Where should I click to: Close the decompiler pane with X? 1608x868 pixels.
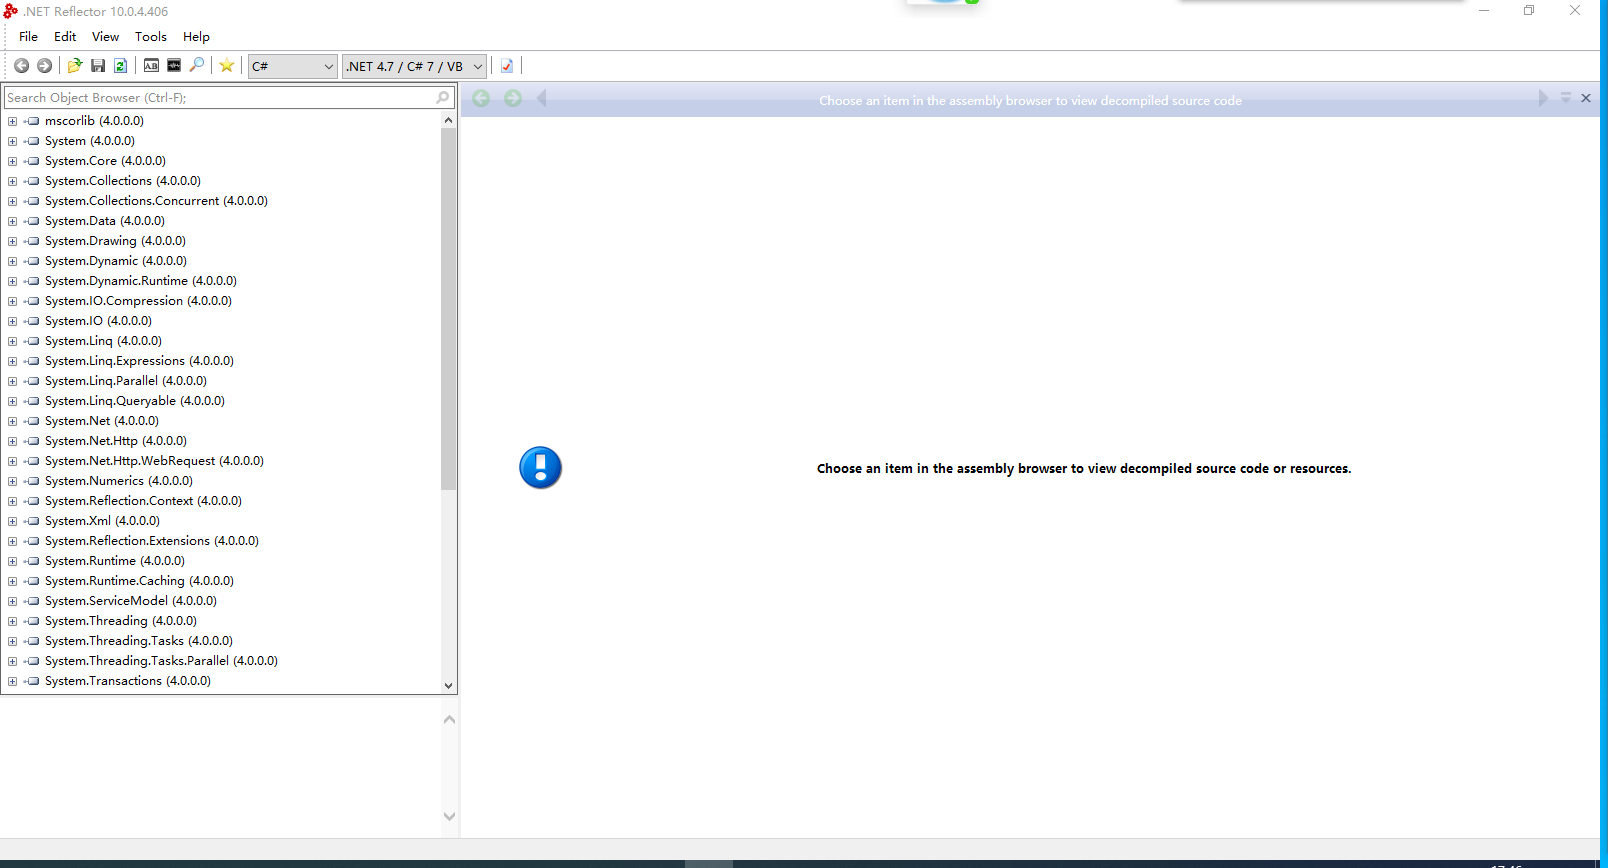pos(1586,98)
